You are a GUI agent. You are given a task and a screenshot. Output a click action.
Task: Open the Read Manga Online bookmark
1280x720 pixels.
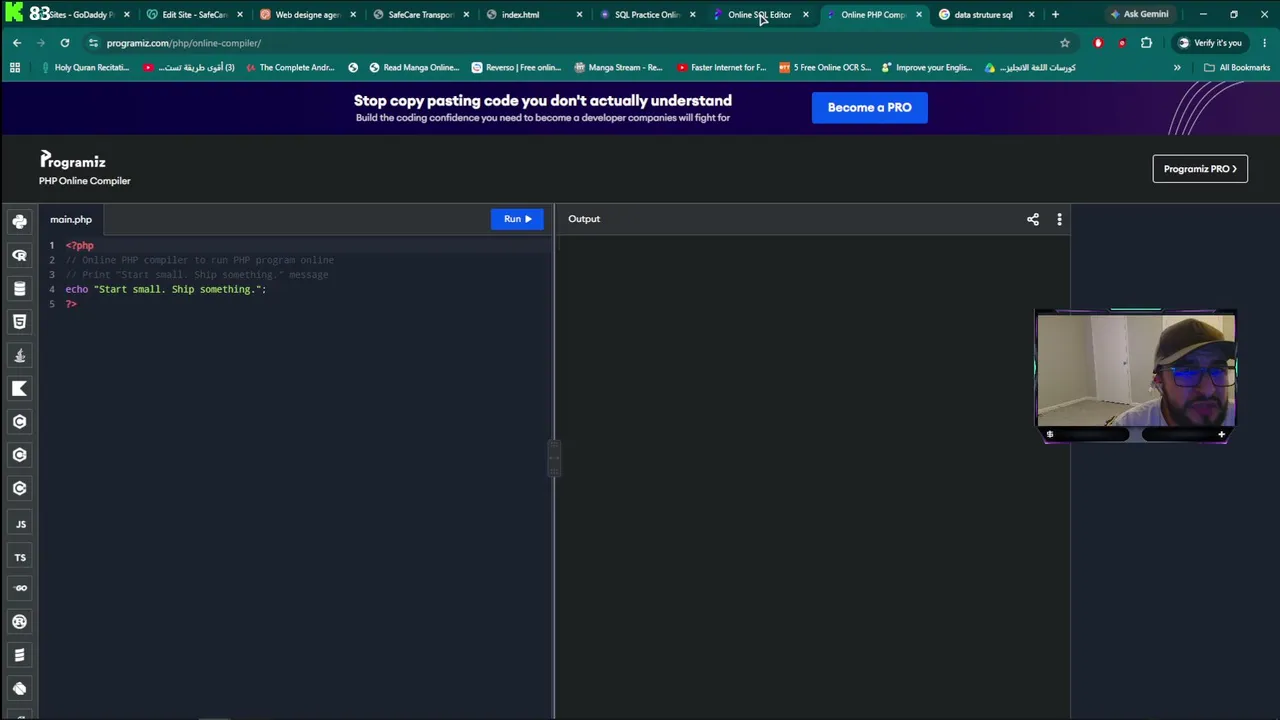tap(413, 68)
